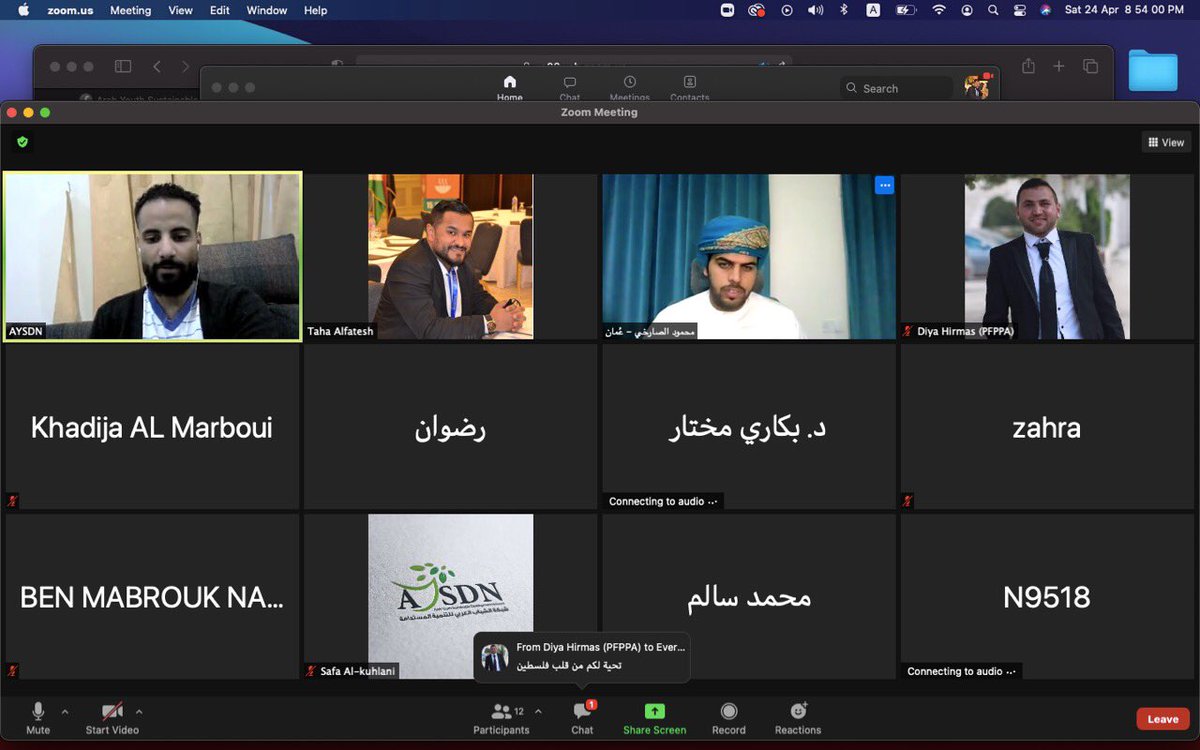Start Video with the camera icon

[112, 718]
